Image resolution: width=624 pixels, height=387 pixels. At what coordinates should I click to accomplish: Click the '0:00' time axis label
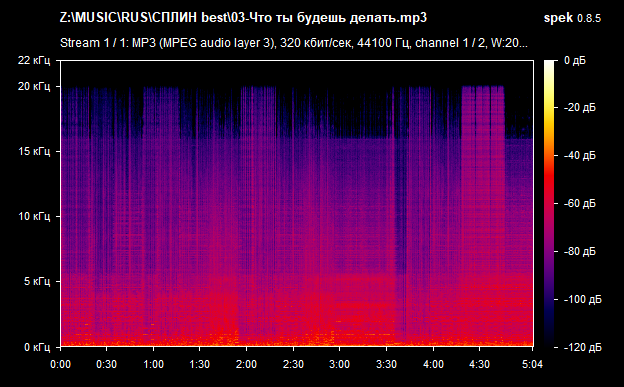[x=60, y=364]
